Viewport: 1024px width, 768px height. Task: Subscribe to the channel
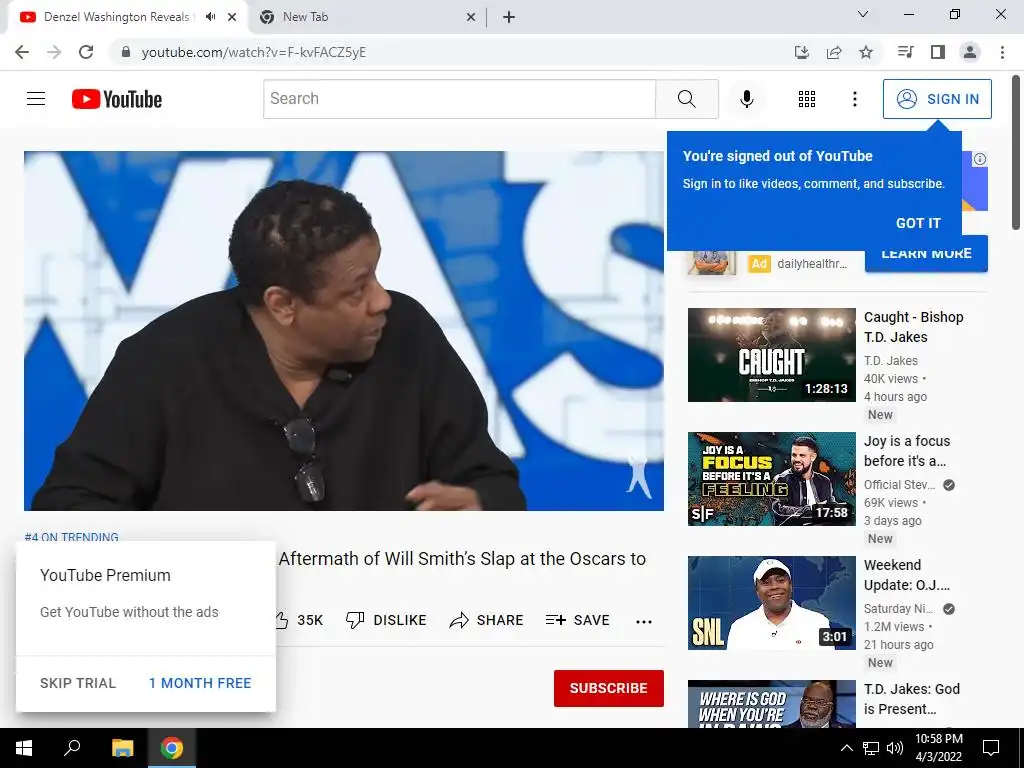coord(609,688)
